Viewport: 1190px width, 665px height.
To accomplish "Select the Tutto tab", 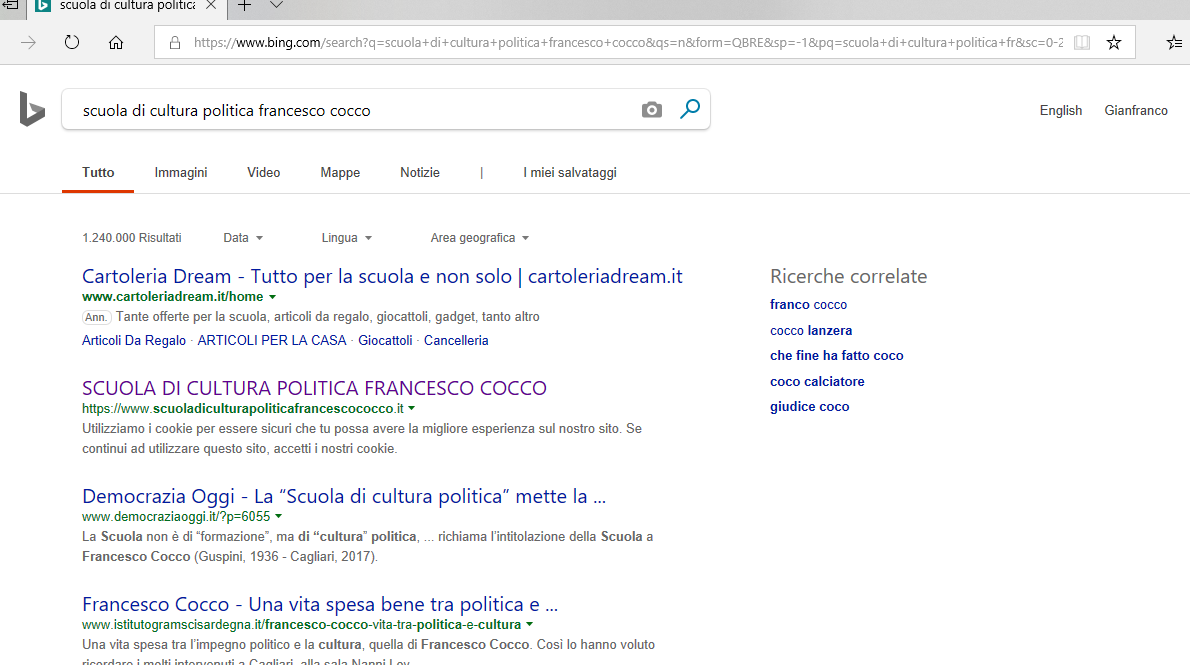I will pyautogui.click(x=98, y=172).
